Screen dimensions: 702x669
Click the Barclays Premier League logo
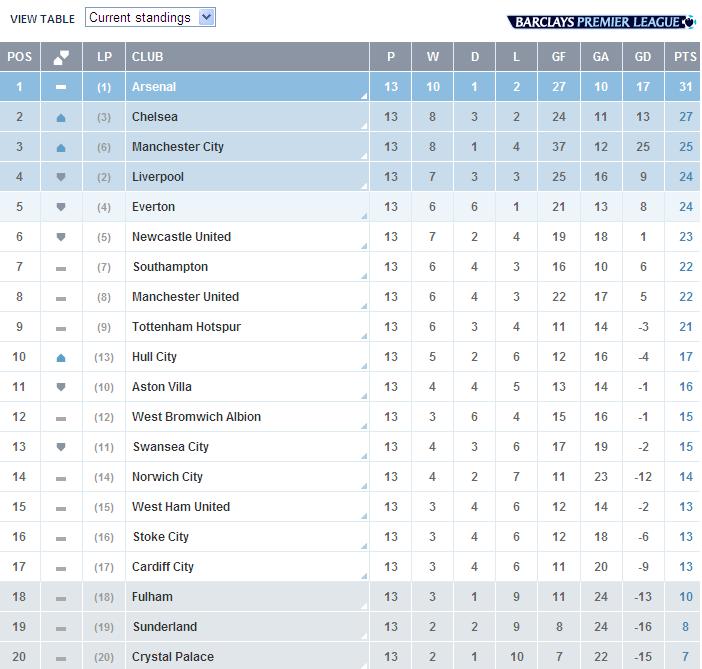(601, 21)
